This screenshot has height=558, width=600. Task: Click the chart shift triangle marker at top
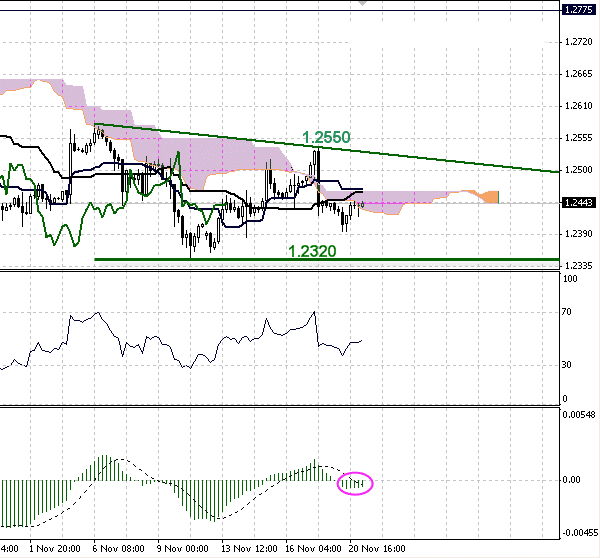click(x=362, y=3)
